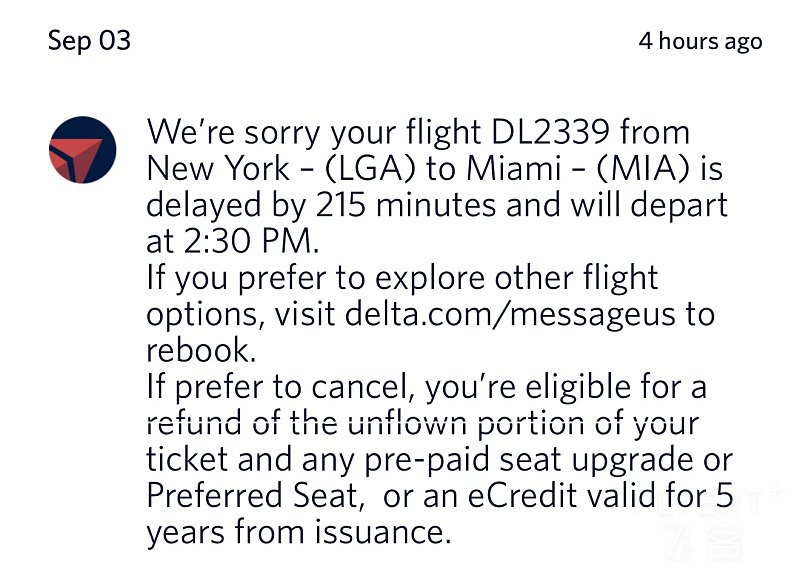800x576 pixels.
Task: Click the Delta airline logo icon
Action: tap(82, 150)
